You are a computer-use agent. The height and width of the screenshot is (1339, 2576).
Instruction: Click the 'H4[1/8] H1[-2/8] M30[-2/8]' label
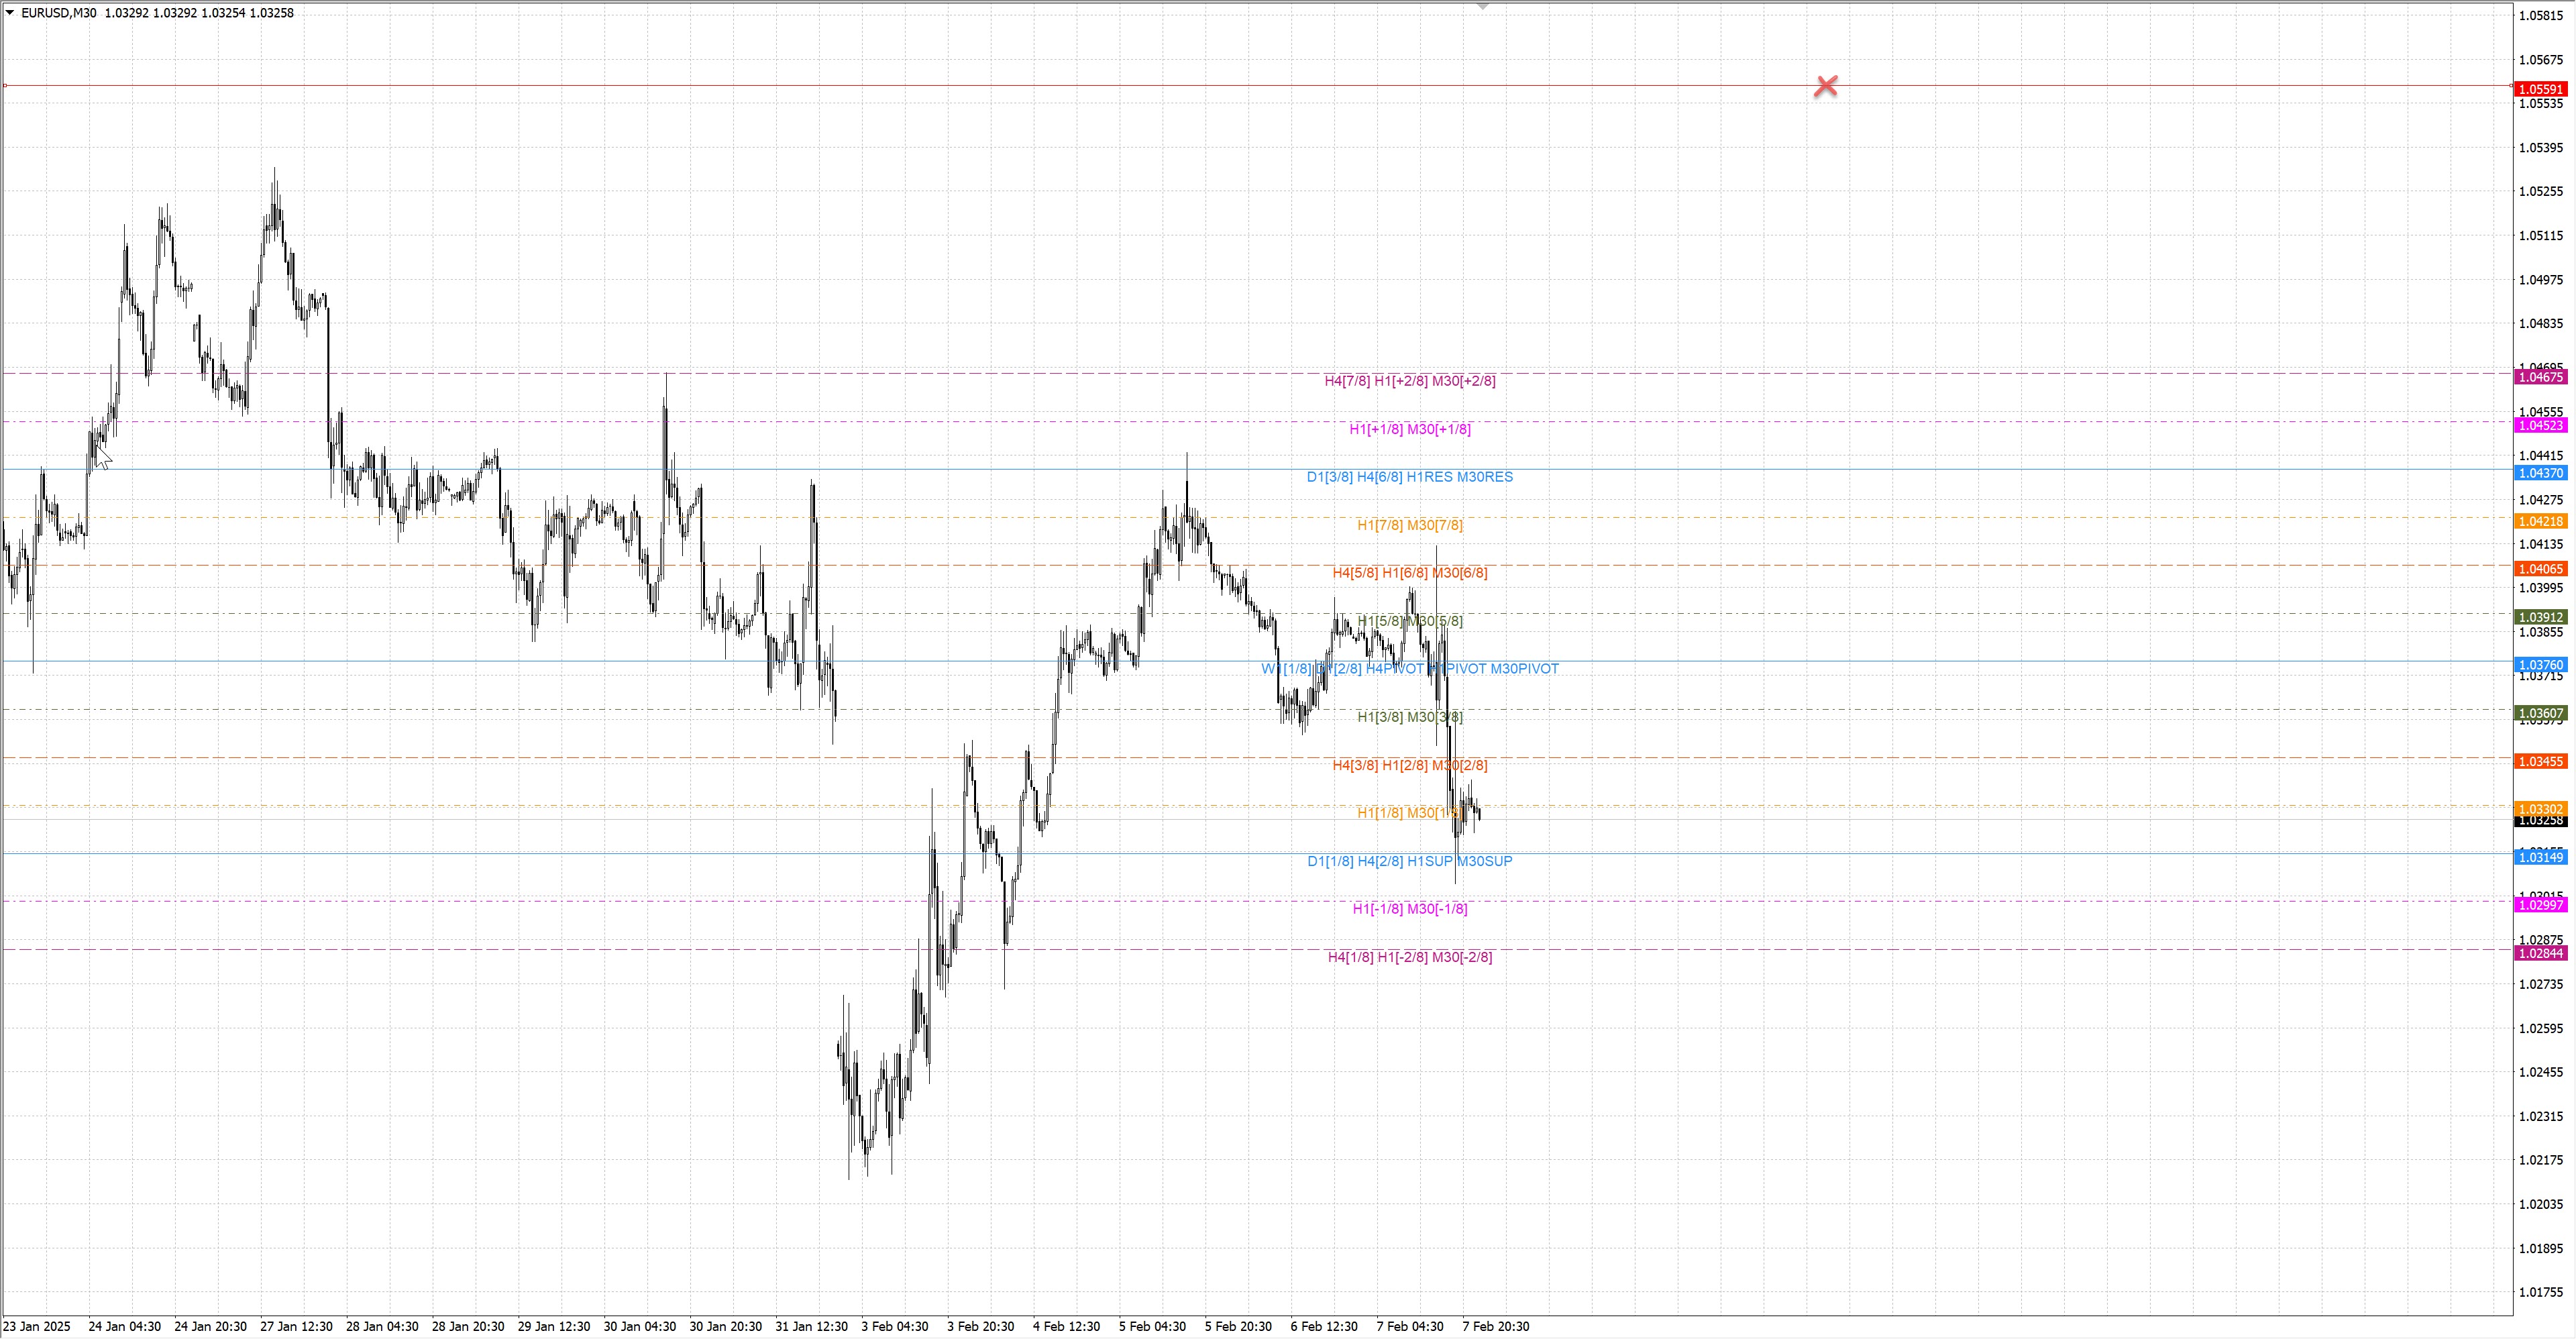point(1409,957)
